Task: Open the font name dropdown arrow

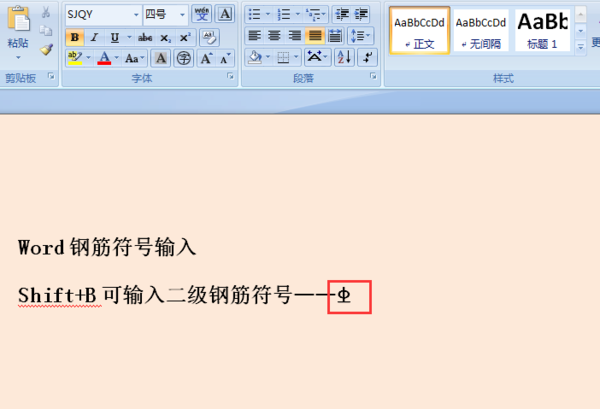Action: 136,15
